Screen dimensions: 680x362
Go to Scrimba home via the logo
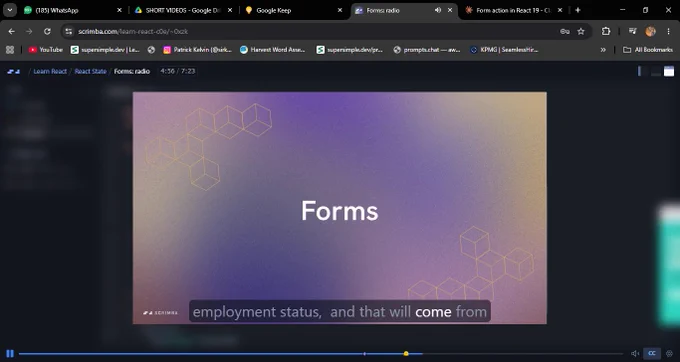click(x=14, y=71)
